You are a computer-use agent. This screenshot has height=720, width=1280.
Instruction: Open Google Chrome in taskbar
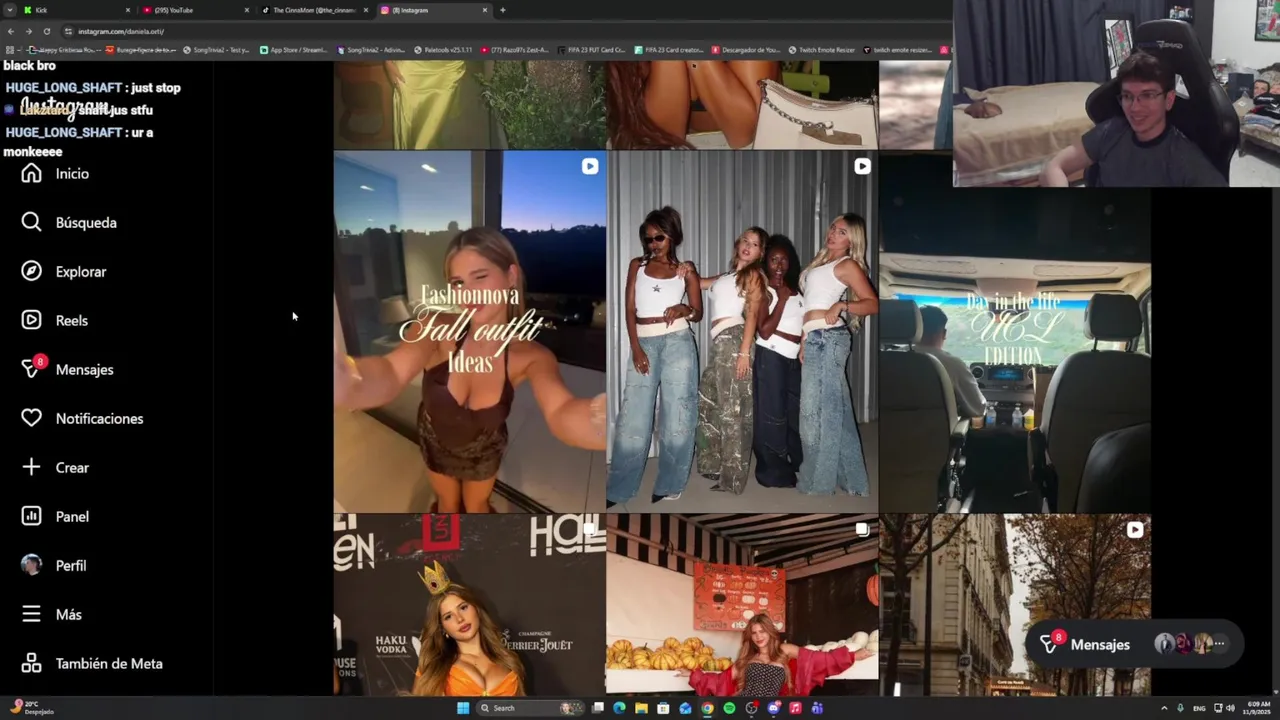[707, 708]
